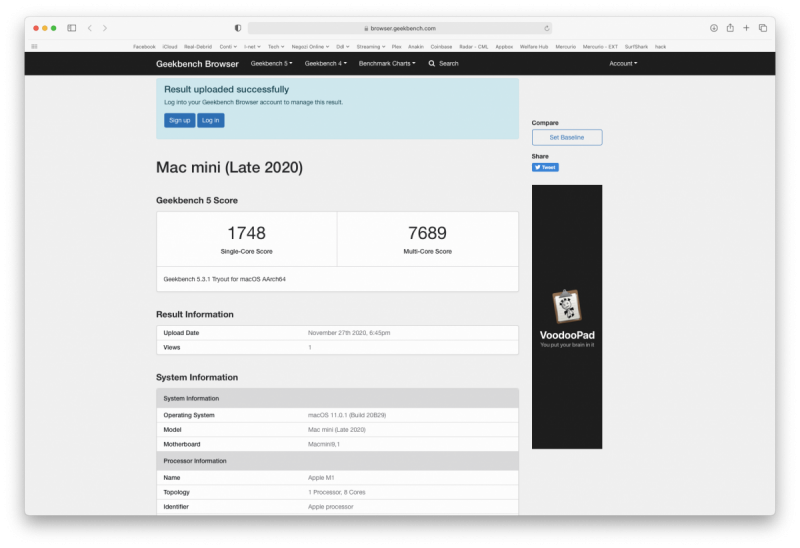
Task: Open the Coinbase bookmark
Action: pos(441,46)
